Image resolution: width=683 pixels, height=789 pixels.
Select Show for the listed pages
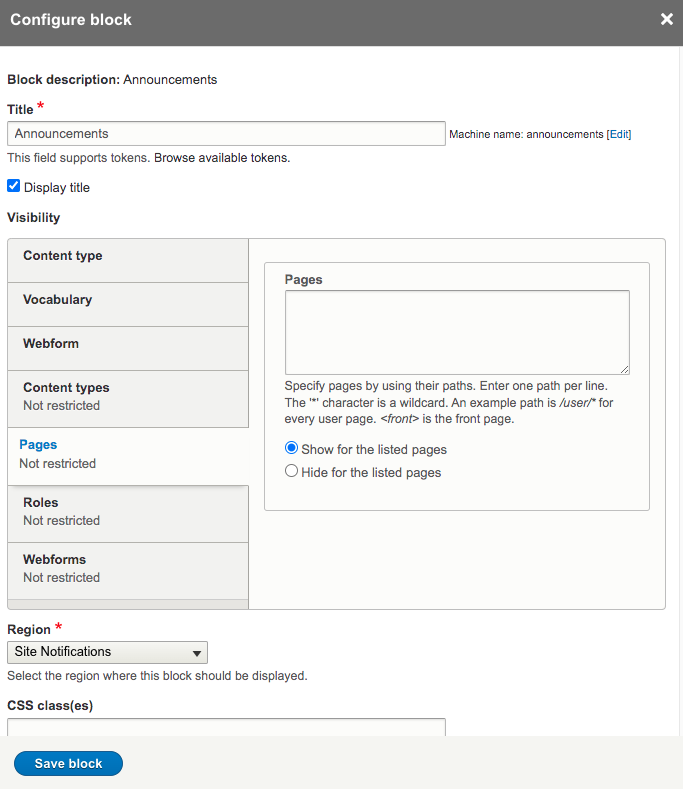point(292,449)
